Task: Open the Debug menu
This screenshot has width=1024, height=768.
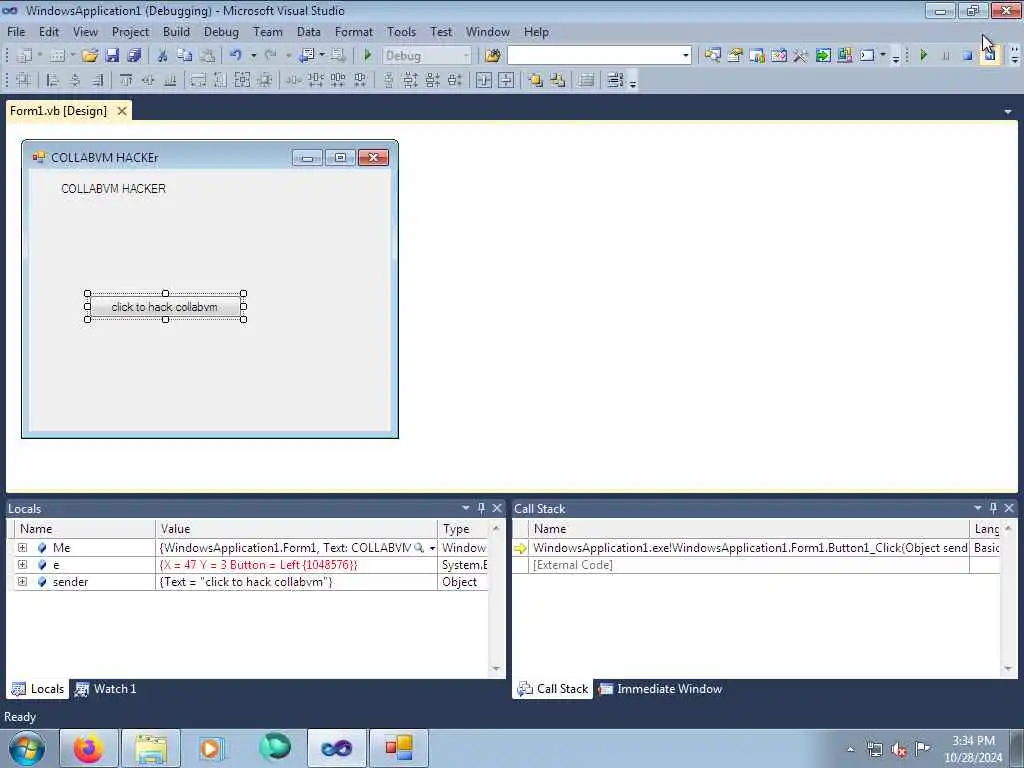Action: (221, 32)
